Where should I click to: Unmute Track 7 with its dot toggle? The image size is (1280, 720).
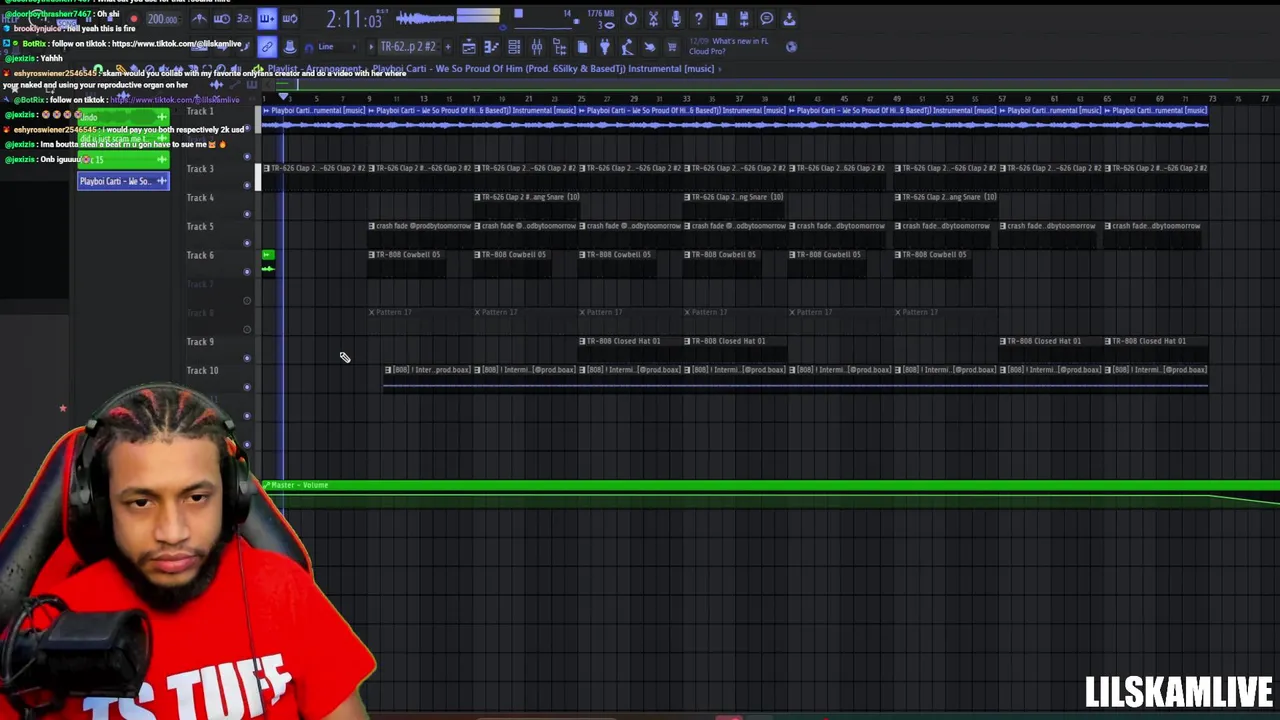coord(247,301)
